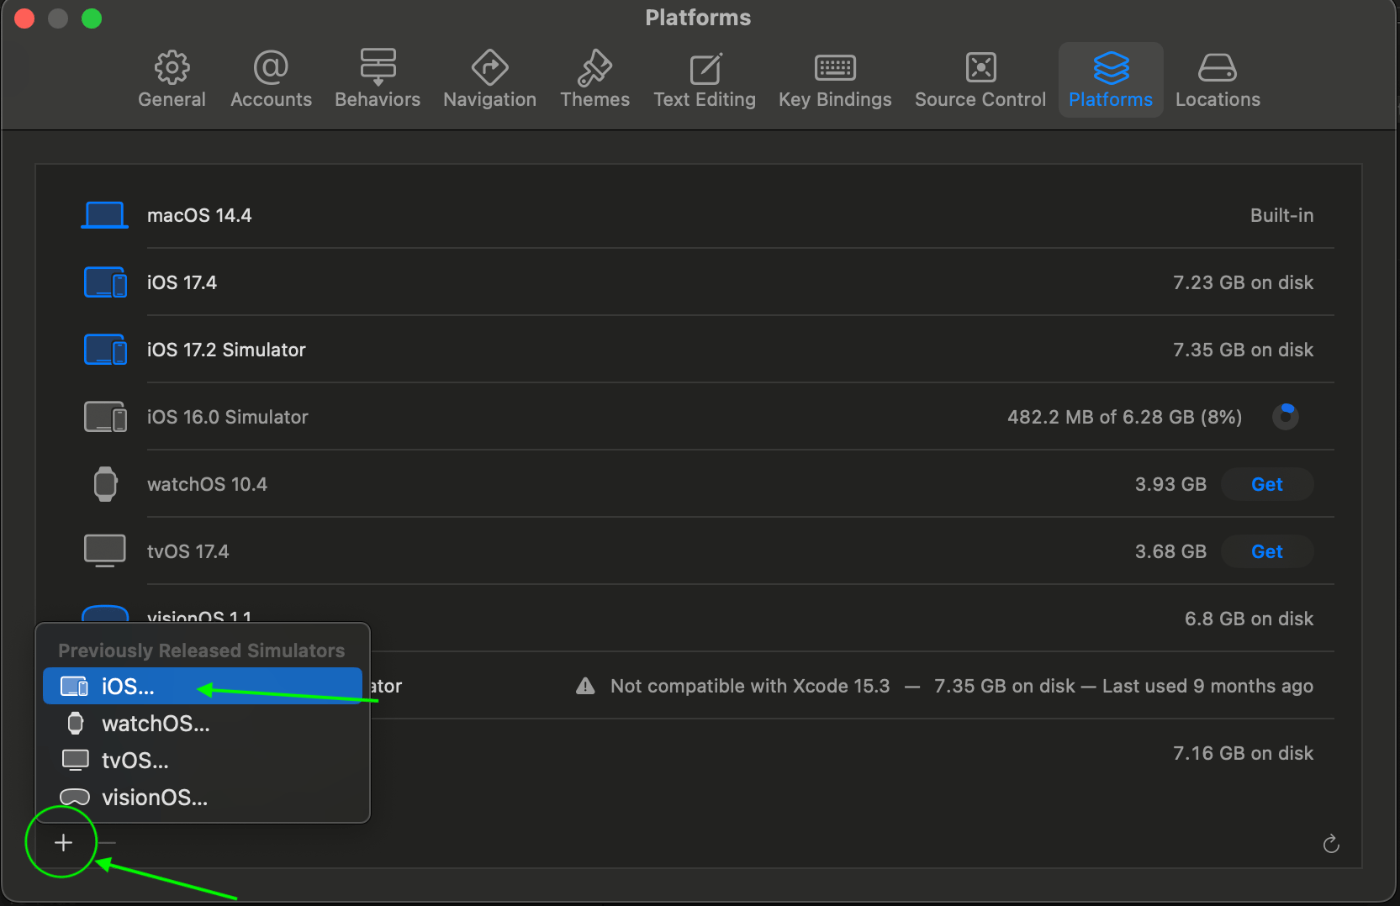Choose visionOS… from the simulators menu
Screen dimensions: 1400x906
[x=202, y=797]
